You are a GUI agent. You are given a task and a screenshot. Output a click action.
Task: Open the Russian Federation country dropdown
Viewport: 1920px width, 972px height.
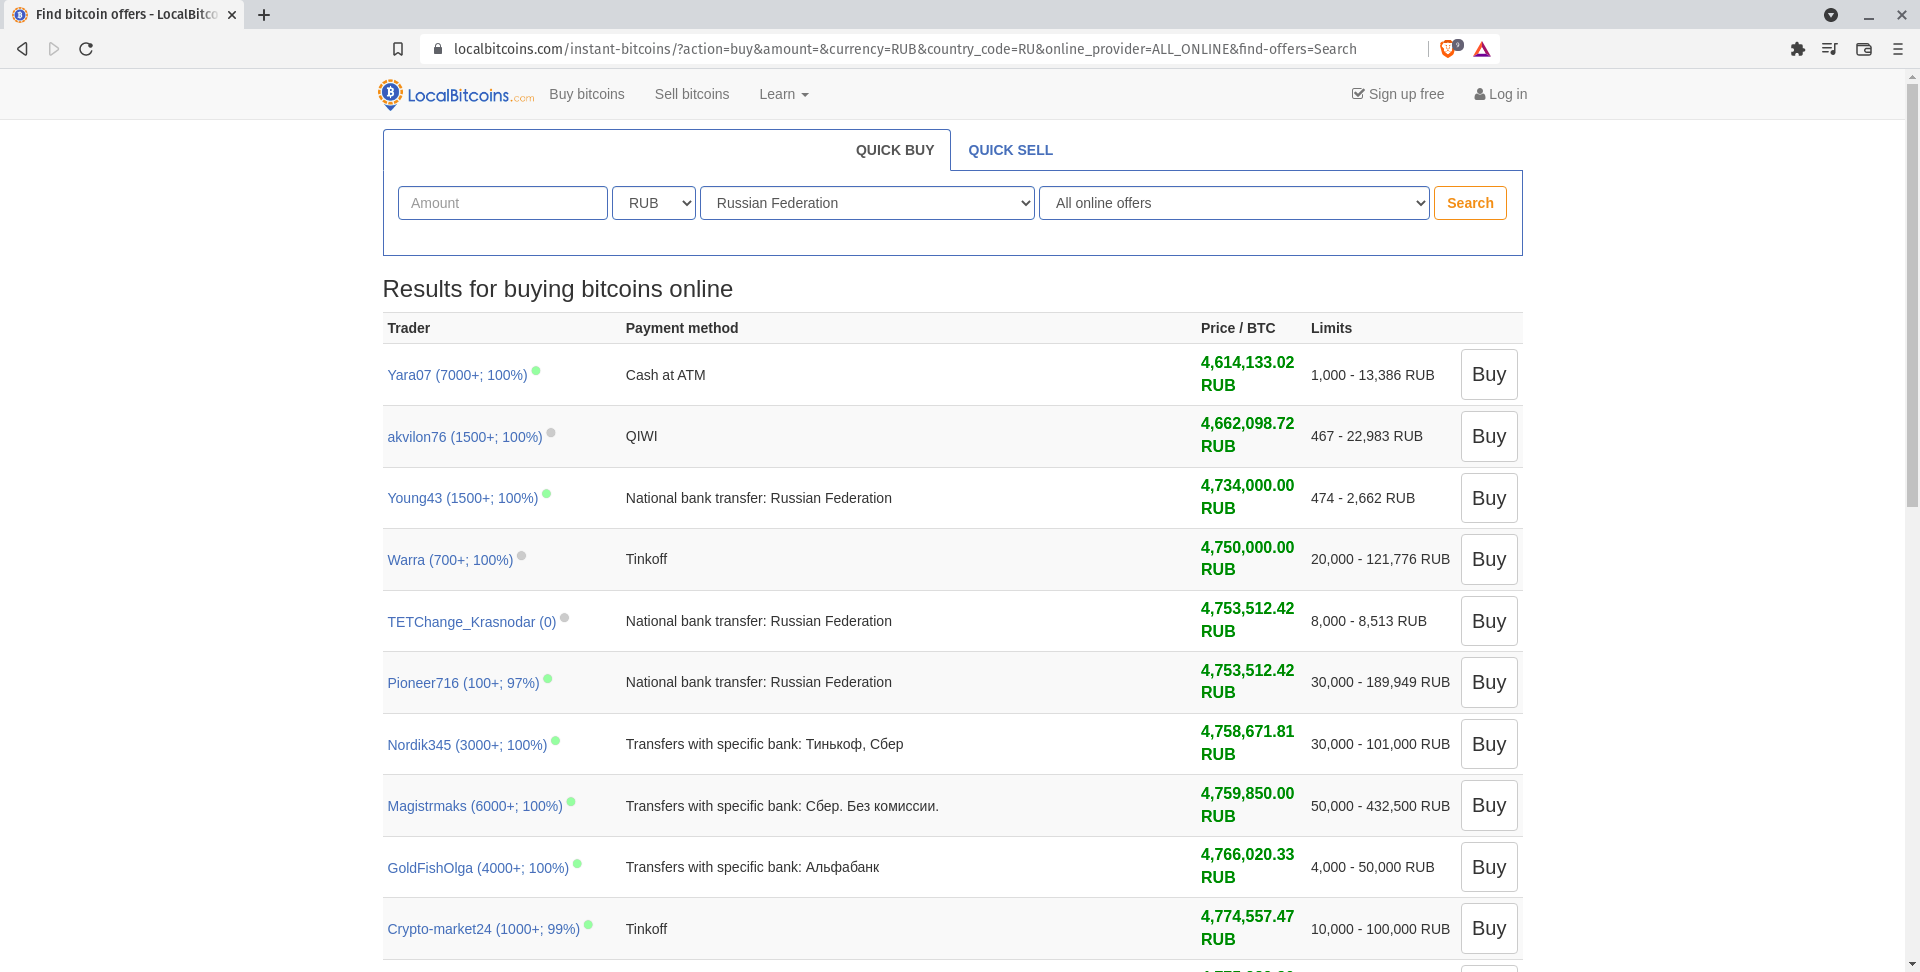coord(867,203)
